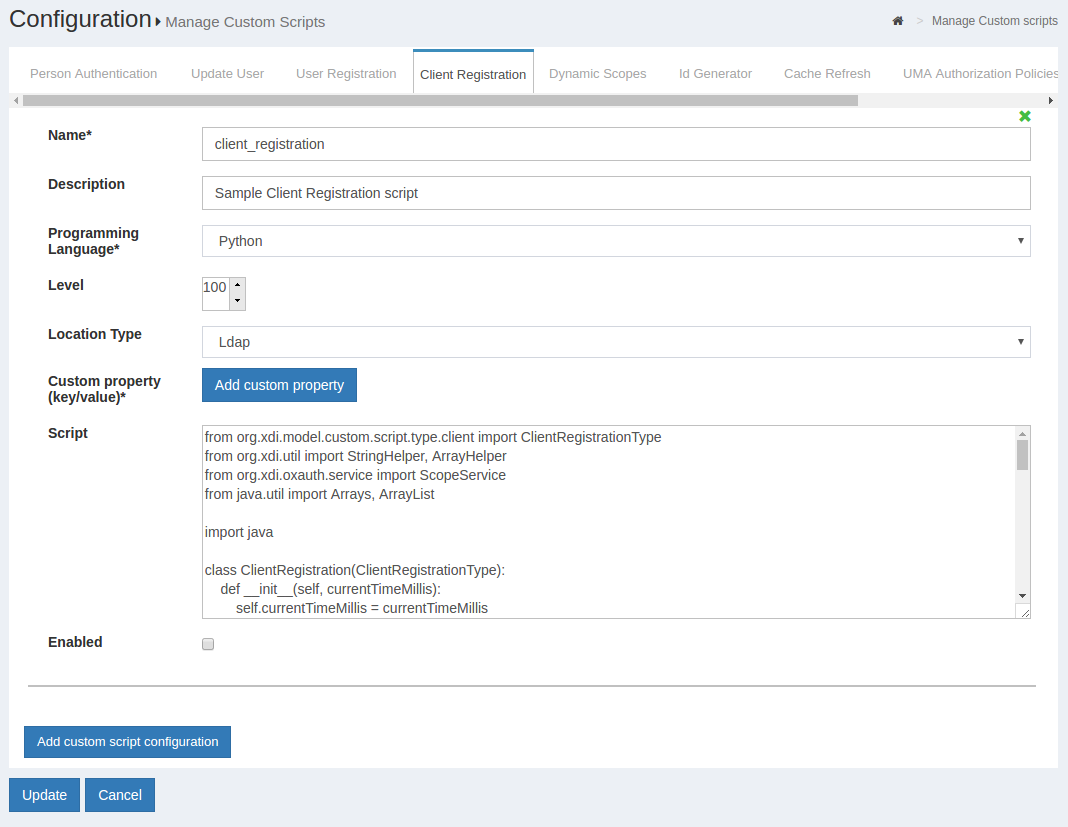Click the Location Type dropdown arrow
Viewport: 1068px width, 827px height.
click(1019, 342)
